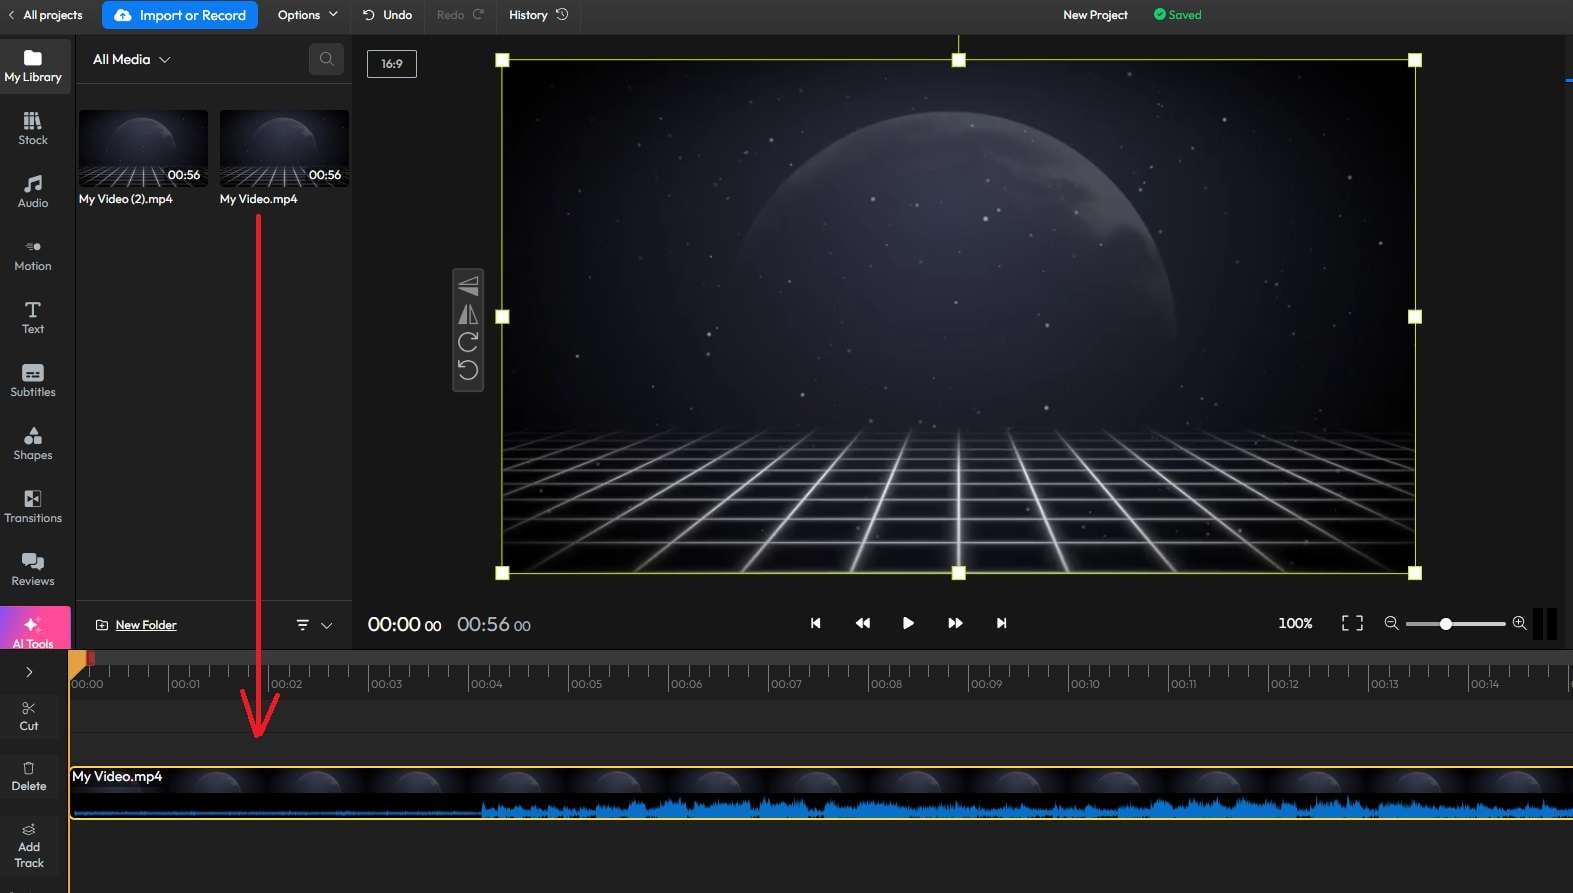Open the Reviews panel

[x=33, y=570]
